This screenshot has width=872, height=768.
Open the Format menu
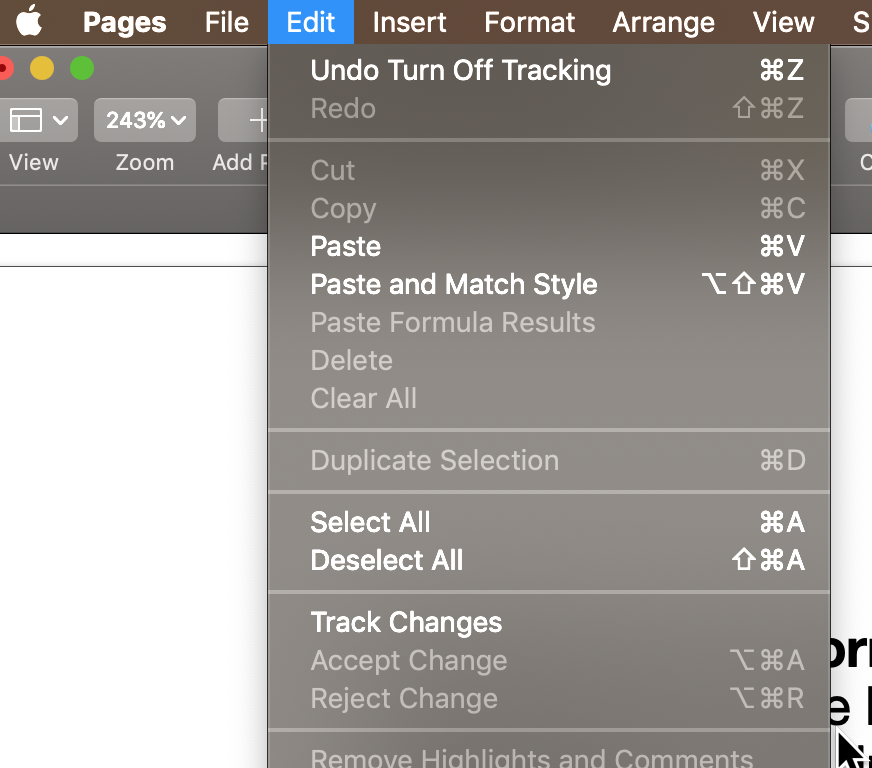(529, 21)
